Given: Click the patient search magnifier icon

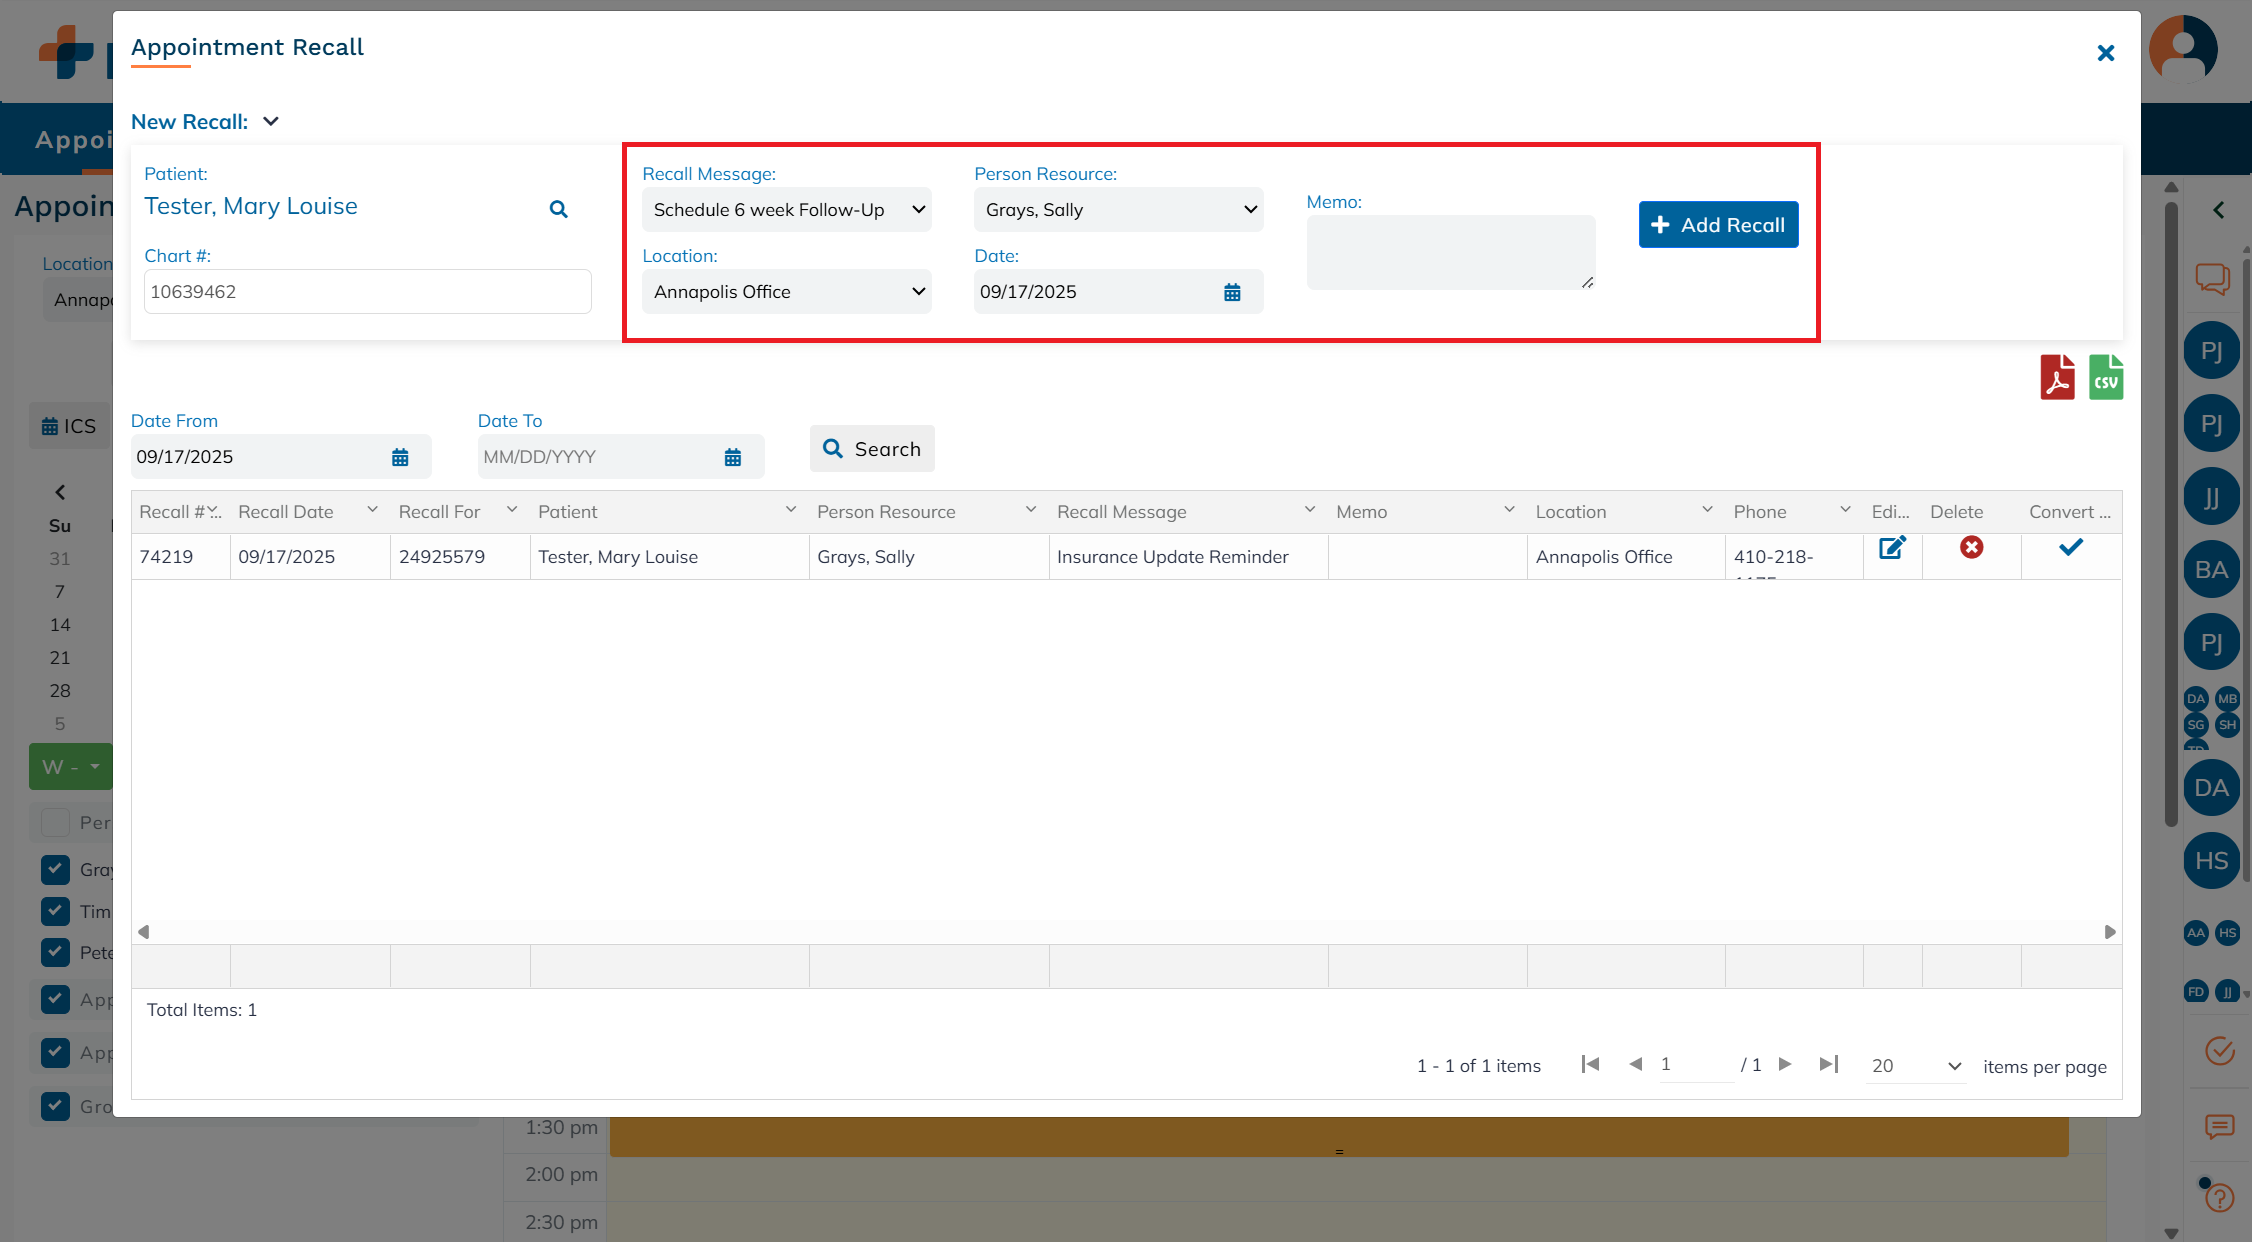Looking at the screenshot, I should pyautogui.click(x=558, y=209).
